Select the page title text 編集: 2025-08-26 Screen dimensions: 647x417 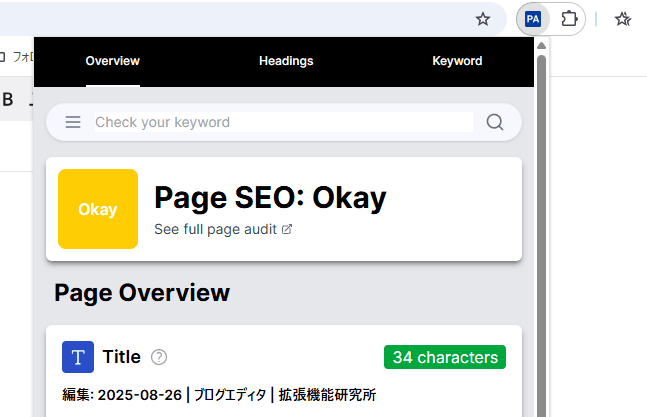click(122, 395)
